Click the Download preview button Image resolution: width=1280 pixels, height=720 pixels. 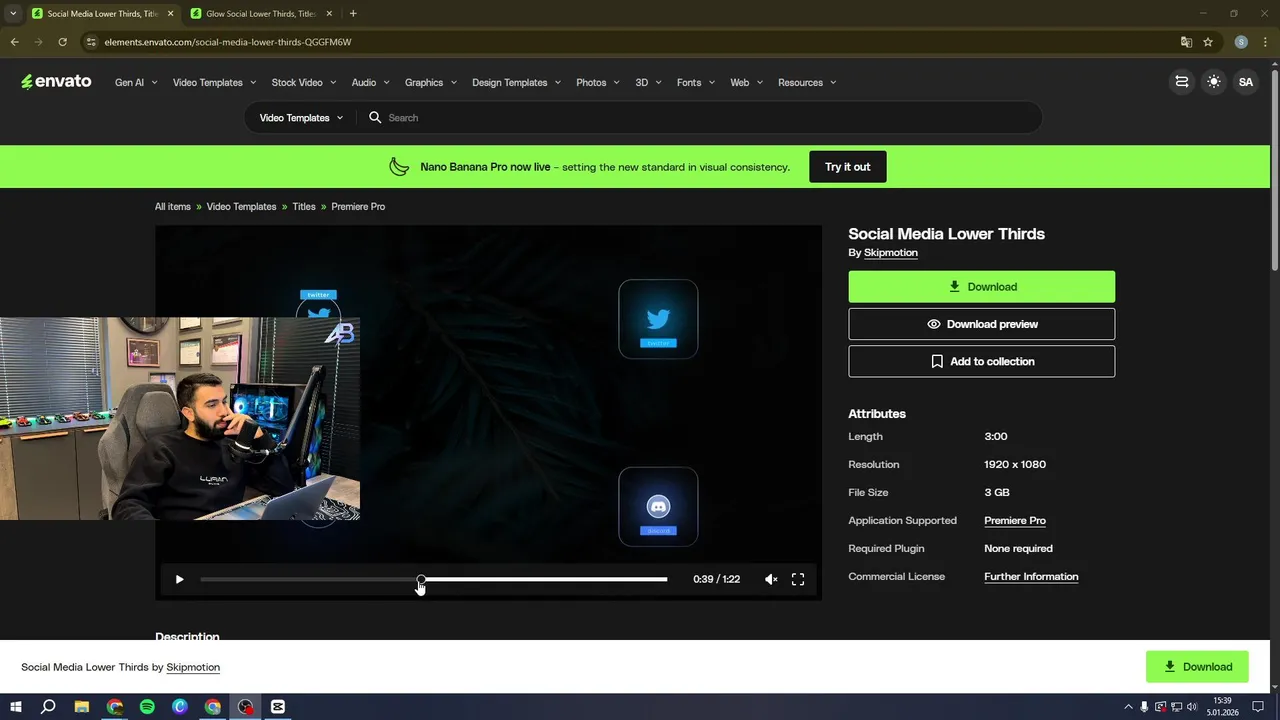pyautogui.click(x=982, y=324)
